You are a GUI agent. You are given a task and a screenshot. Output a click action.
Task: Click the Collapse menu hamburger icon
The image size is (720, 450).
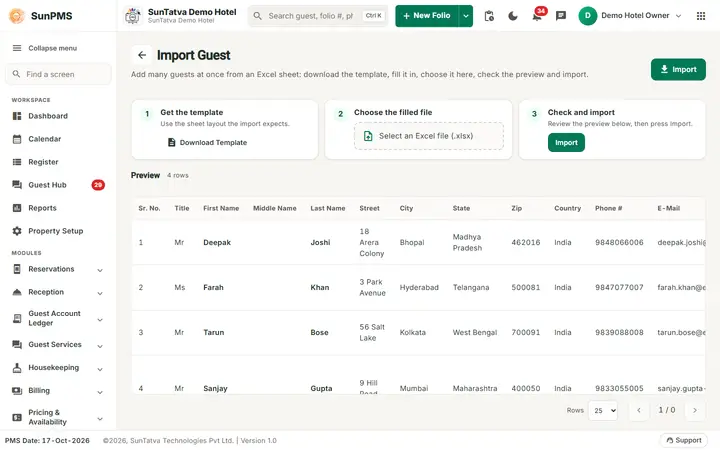click(17, 48)
